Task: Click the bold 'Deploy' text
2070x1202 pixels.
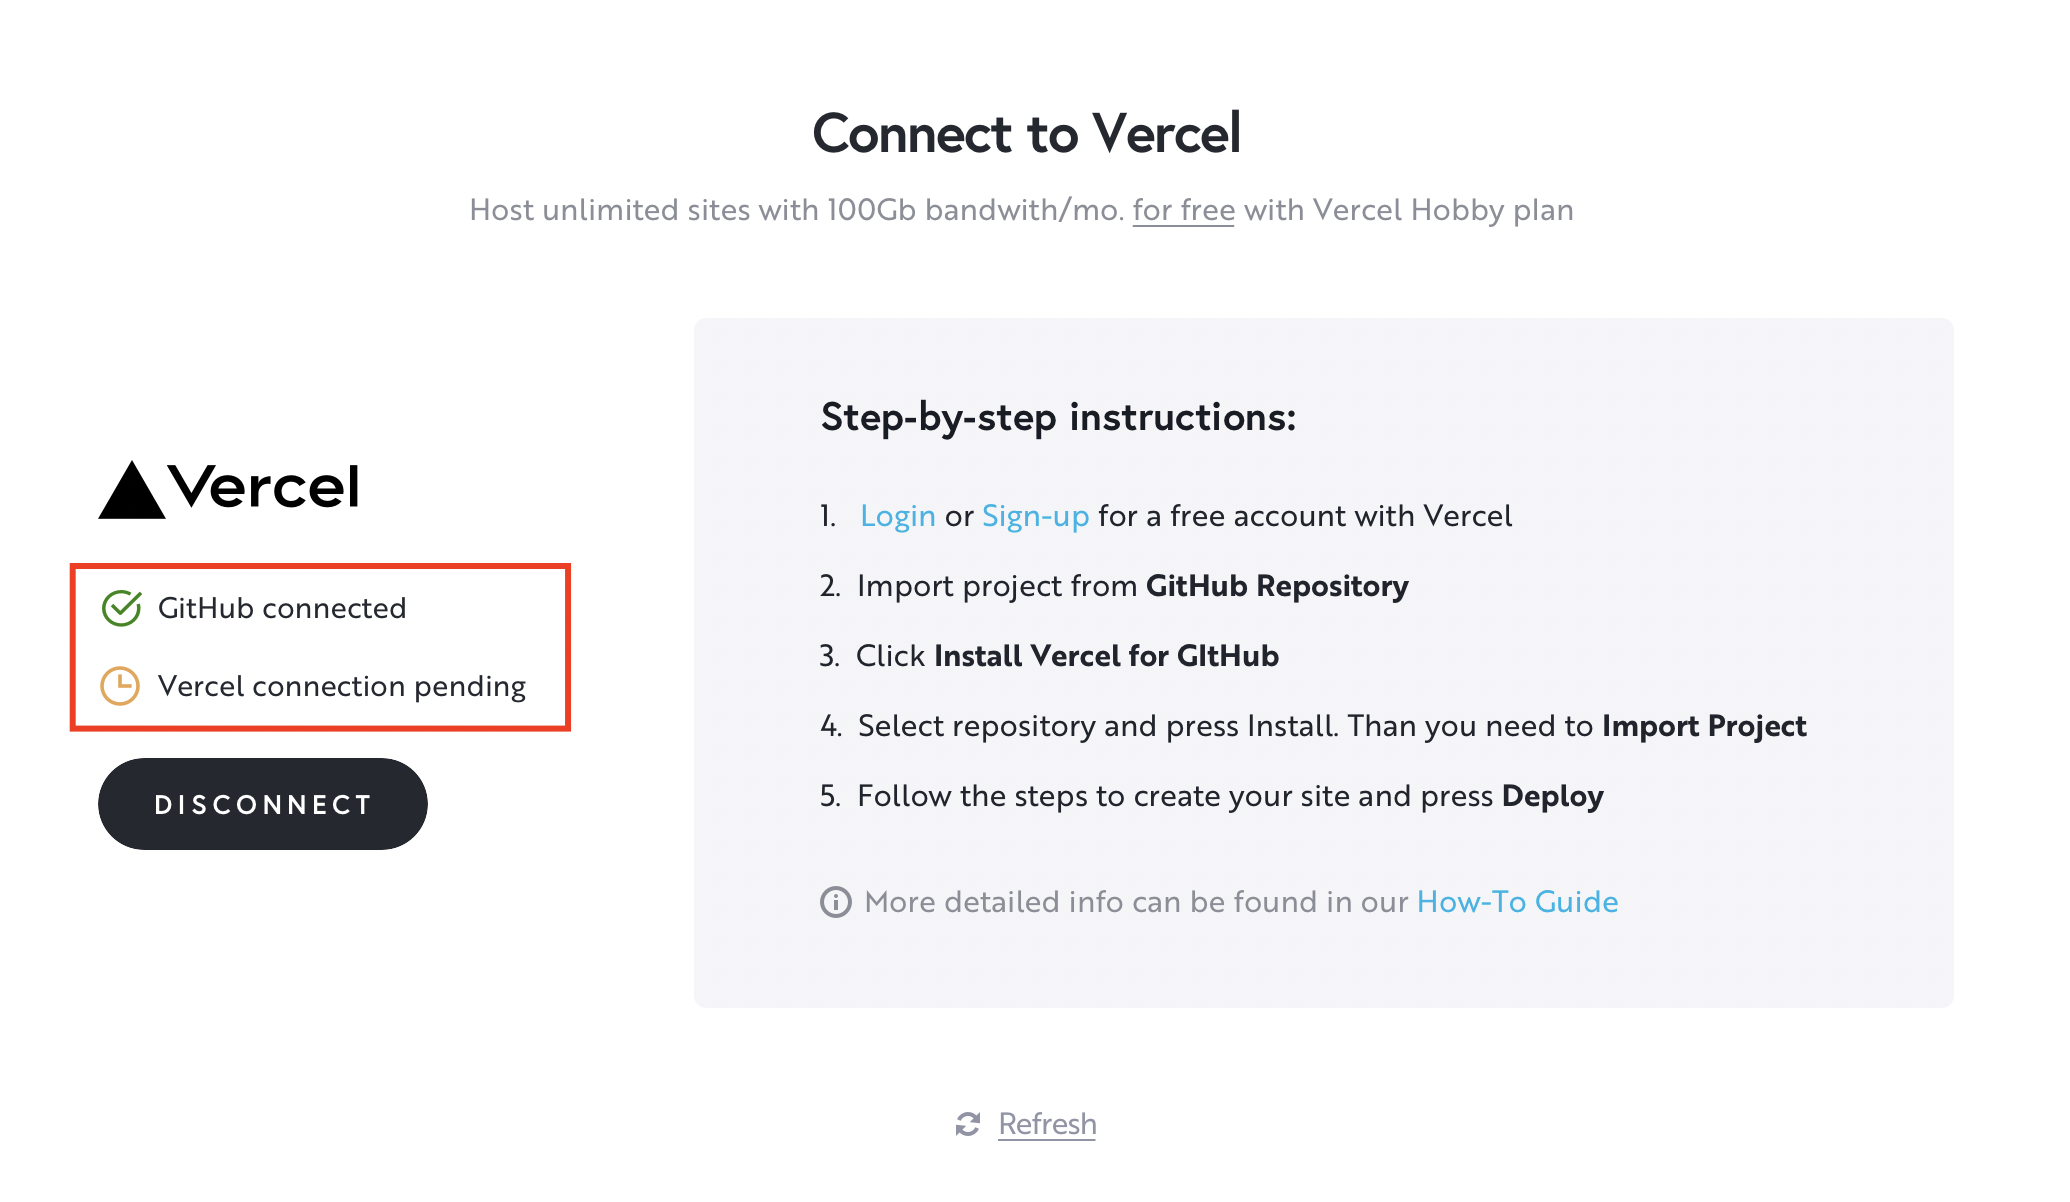Action: 1552,796
